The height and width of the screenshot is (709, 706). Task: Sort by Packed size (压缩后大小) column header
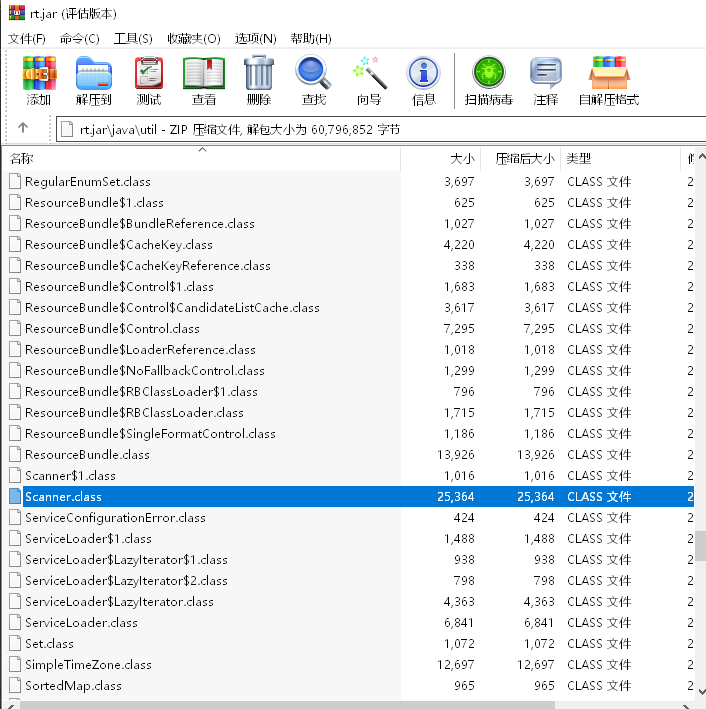(x=521, y=159)
